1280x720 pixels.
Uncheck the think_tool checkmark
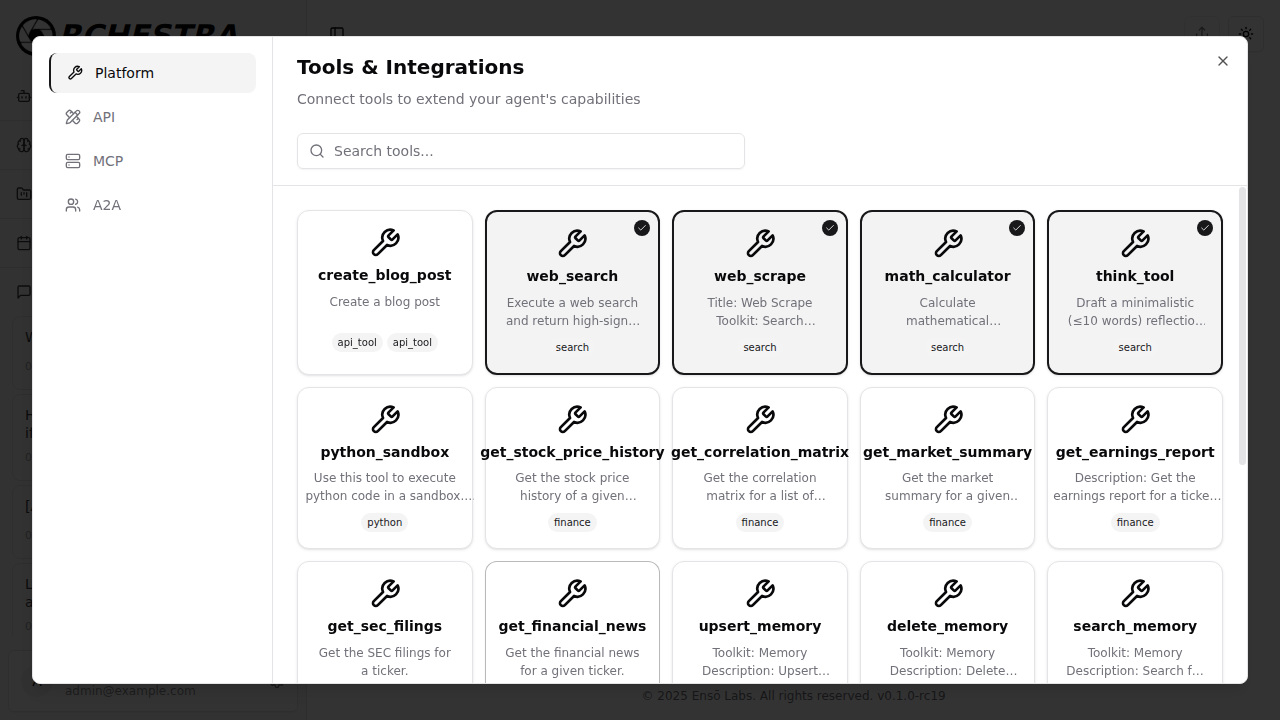(x=1205, y=228)
